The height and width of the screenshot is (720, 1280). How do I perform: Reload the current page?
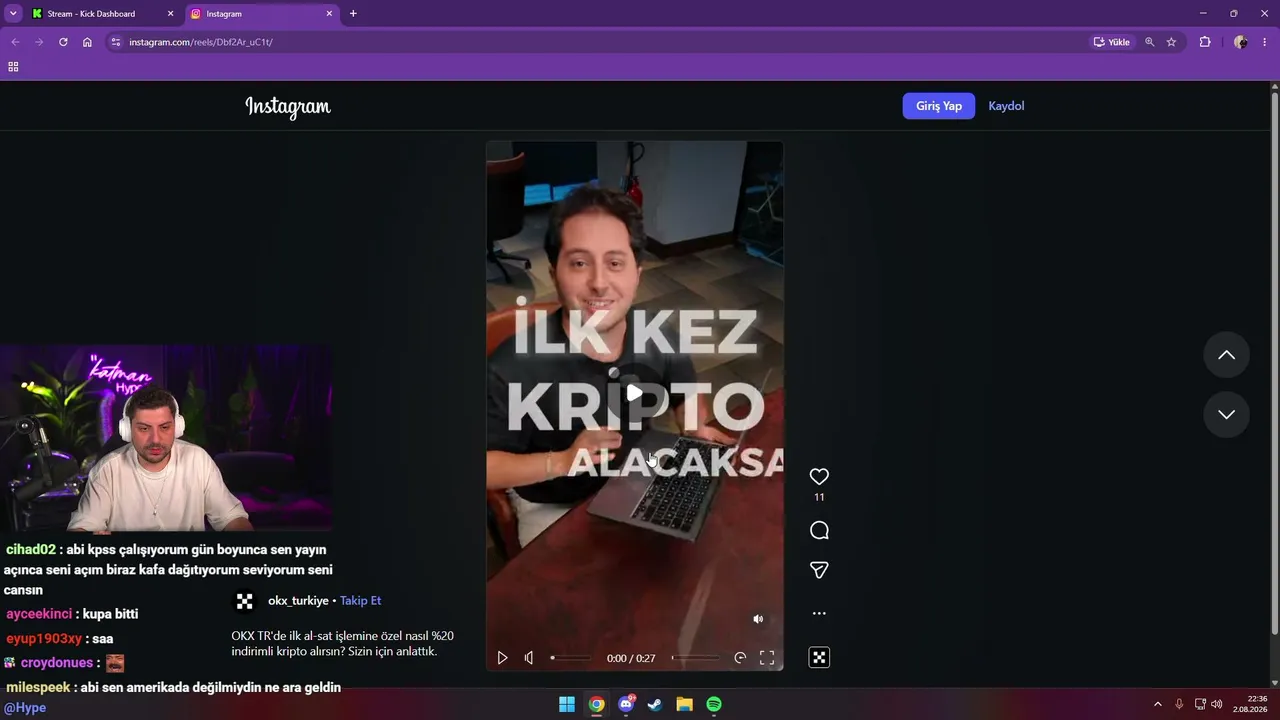(63, 42)
